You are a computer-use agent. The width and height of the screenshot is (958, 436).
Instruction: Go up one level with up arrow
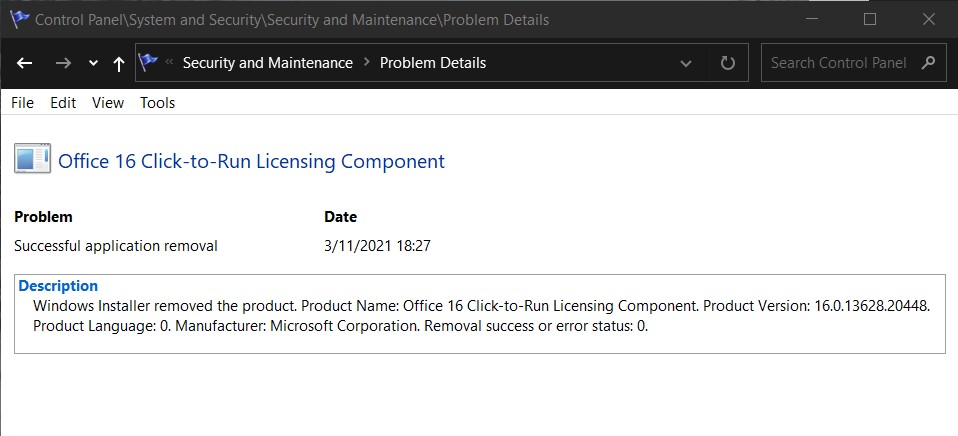[x=119, y=63]
